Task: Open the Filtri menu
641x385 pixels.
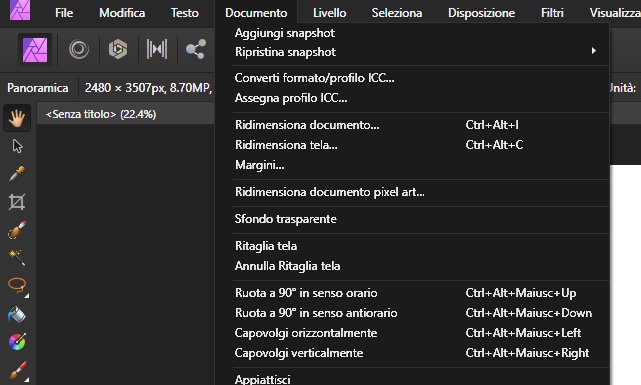Action: pyautogui.click(x=552, y=13)
